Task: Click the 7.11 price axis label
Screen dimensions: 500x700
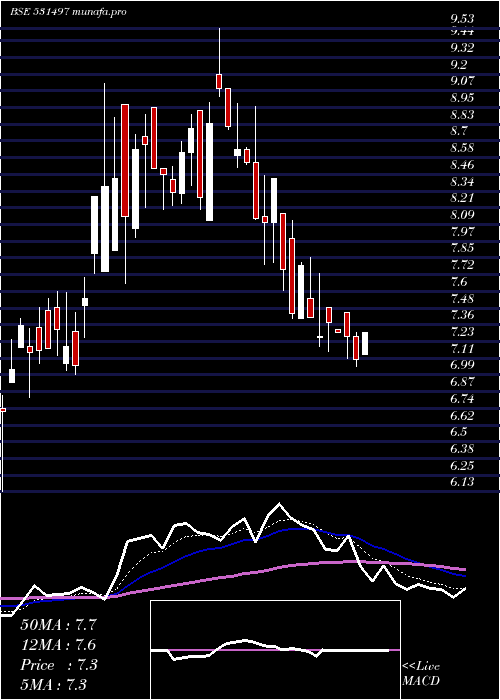Action: pyautogui.click(x=462, y=349)
